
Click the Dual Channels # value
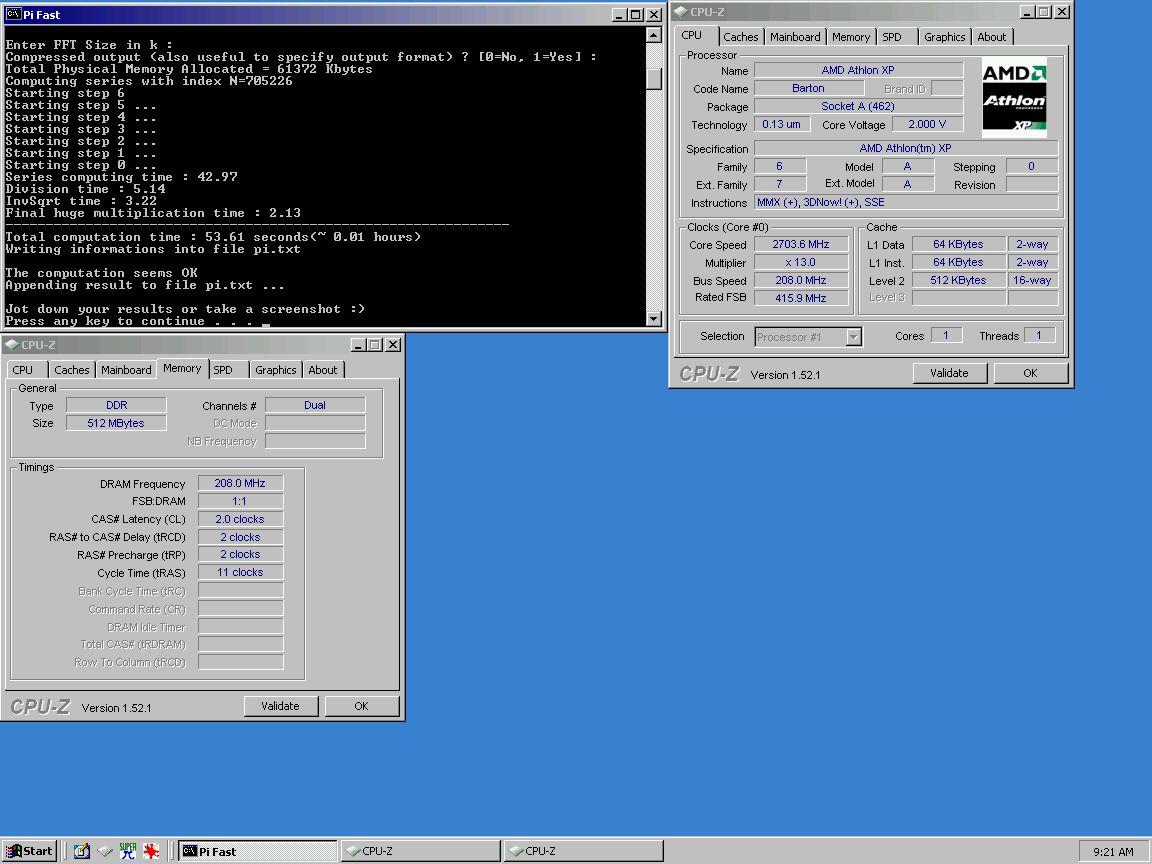tap(315, 405)
